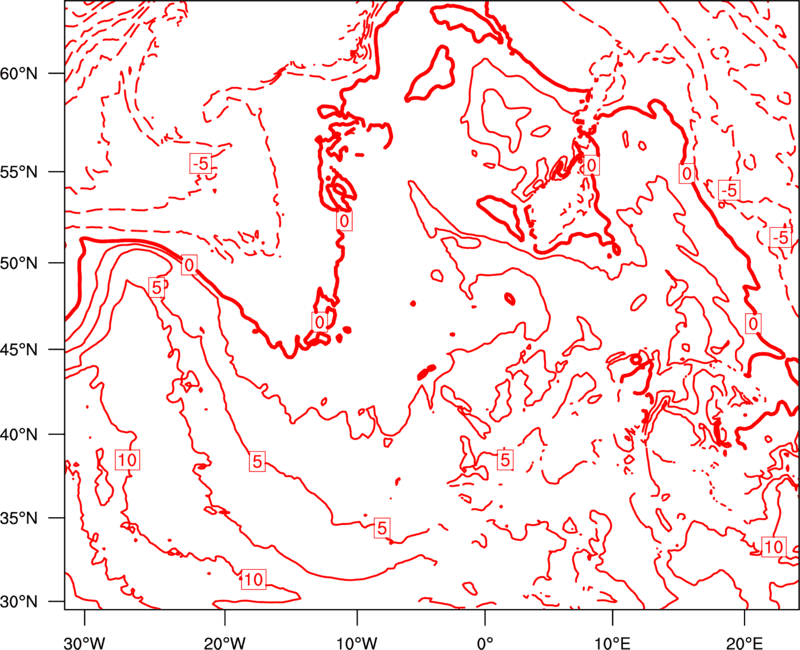Select the 10°W longitude axis label
800x650 pixels.
pyautogui.click(x=357, y=643)
